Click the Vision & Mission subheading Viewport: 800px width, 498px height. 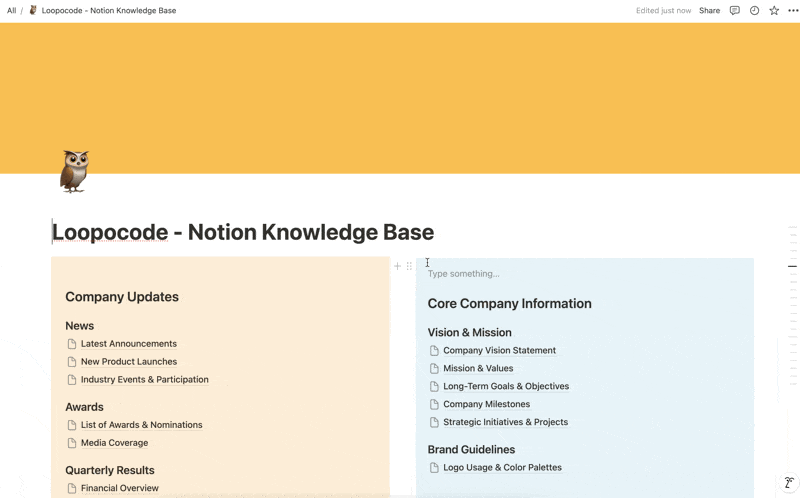469,333
